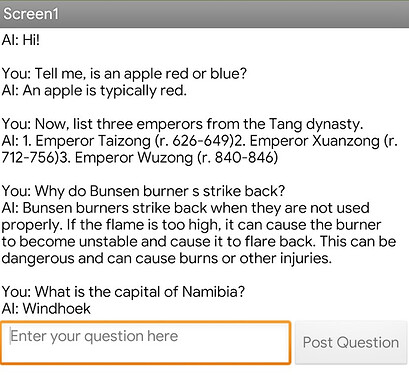Select the Tang dynasty emperors question
409x375 pixels.
click(x=182, y=124)
